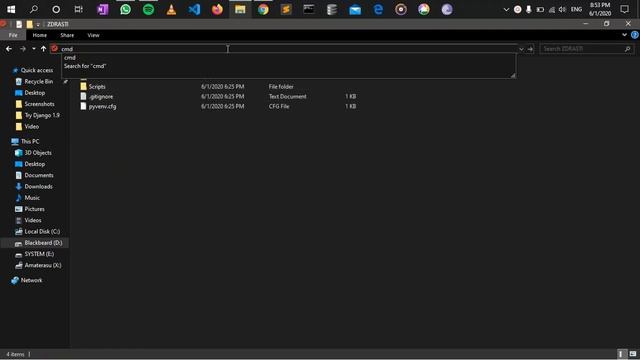Image resolution: width=640 pixels, height=360 pixels.
Task: Open recent locations dropdown
Action: tap(33, 49)
